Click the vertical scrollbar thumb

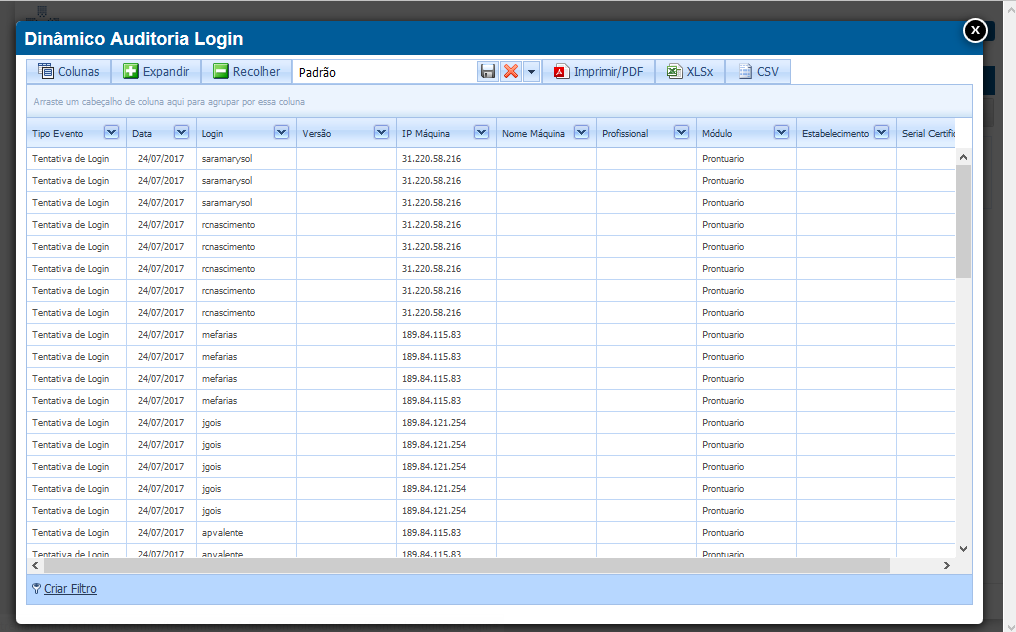point(964,221)
